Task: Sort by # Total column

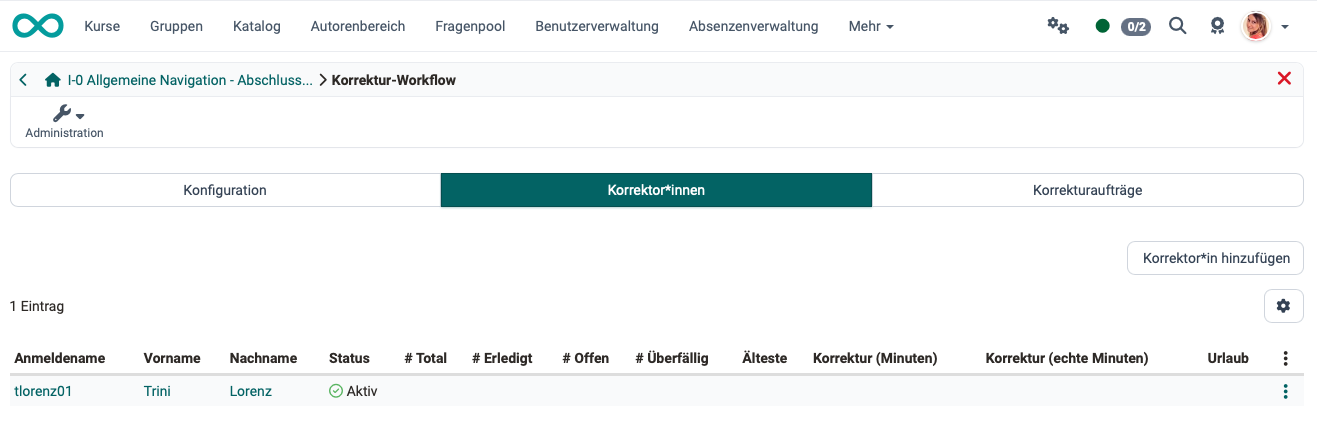Action: 425,358
